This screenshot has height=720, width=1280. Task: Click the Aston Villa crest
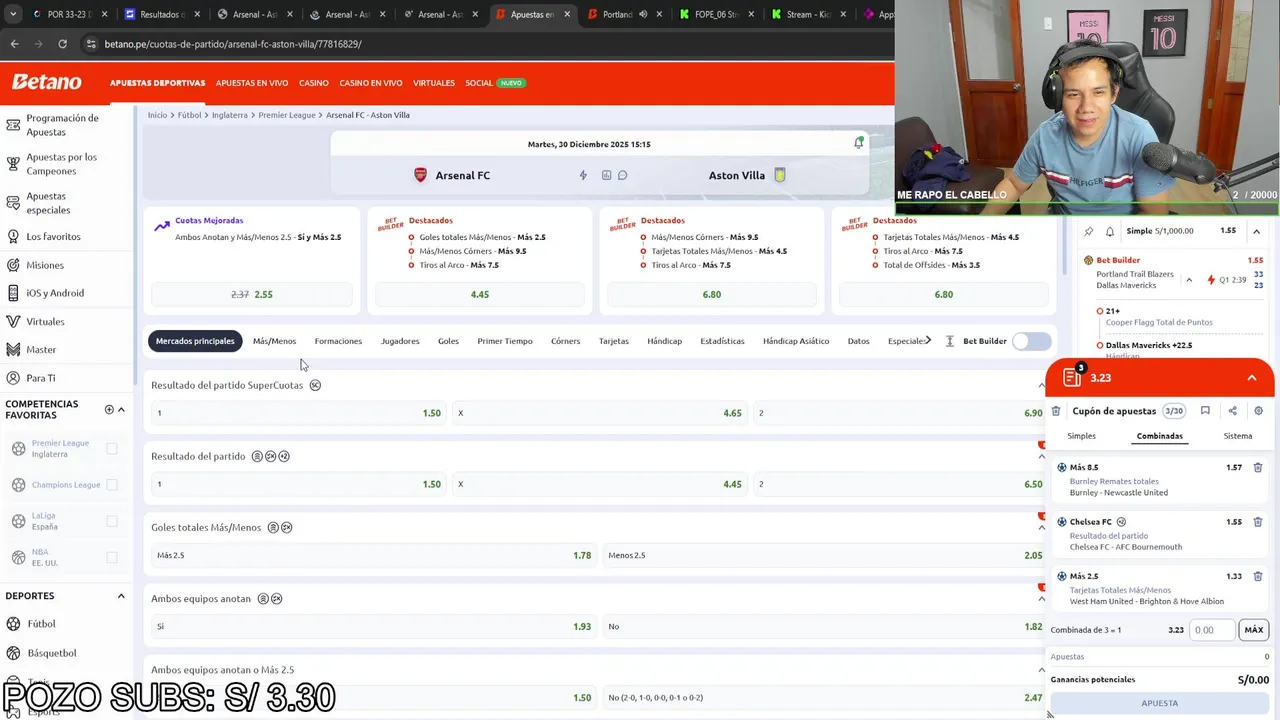tap(780, 175)
